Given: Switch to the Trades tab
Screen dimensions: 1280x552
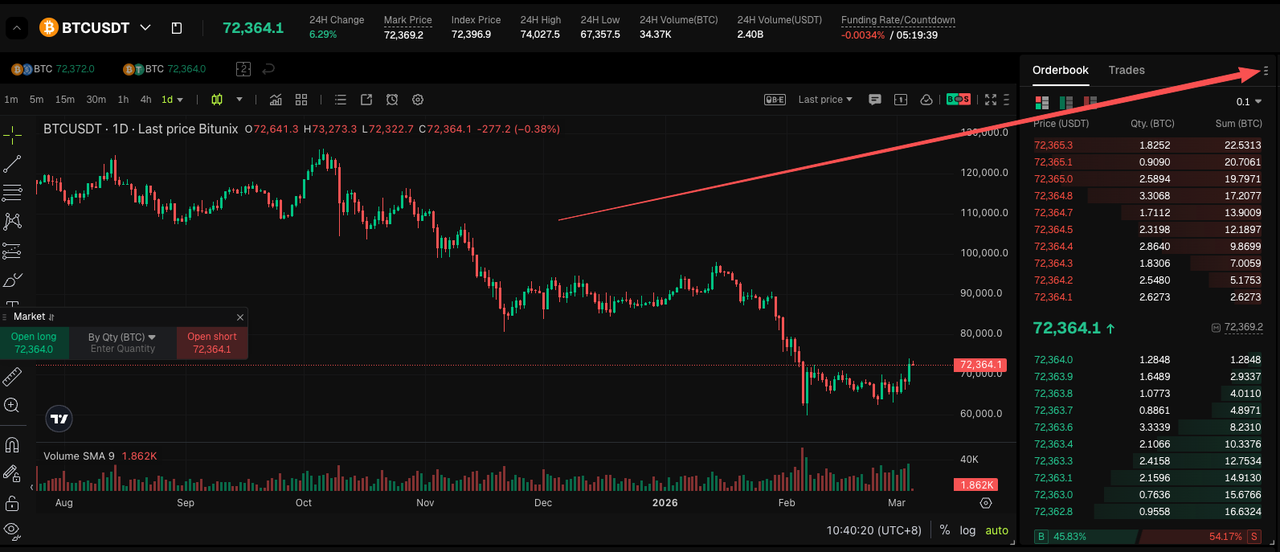Looking at the screenshot, I should 1126,70.
